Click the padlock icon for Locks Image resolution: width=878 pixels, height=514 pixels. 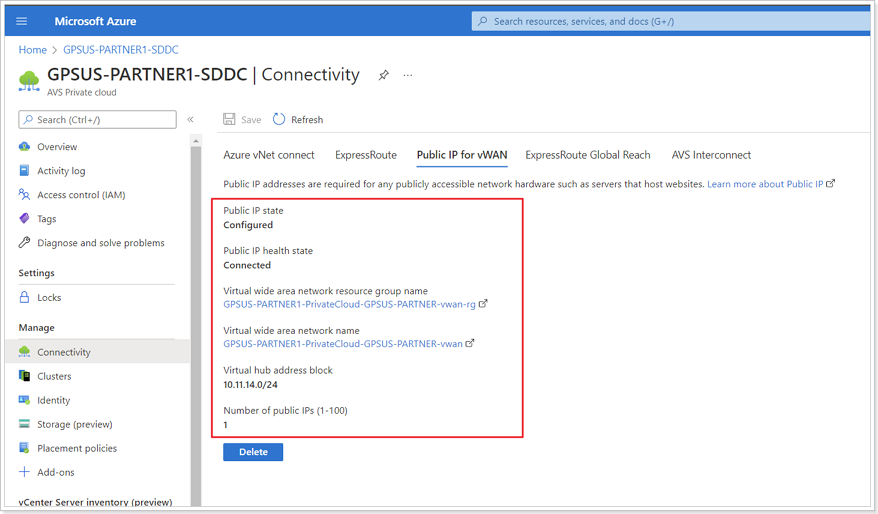pos(24,297)
